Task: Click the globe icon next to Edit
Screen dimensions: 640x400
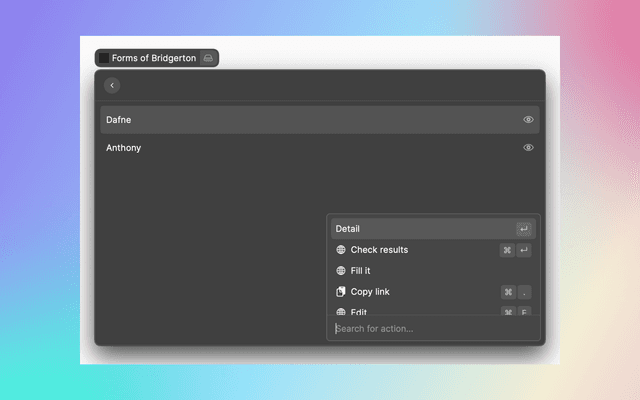Action: (x=341, y=312)
